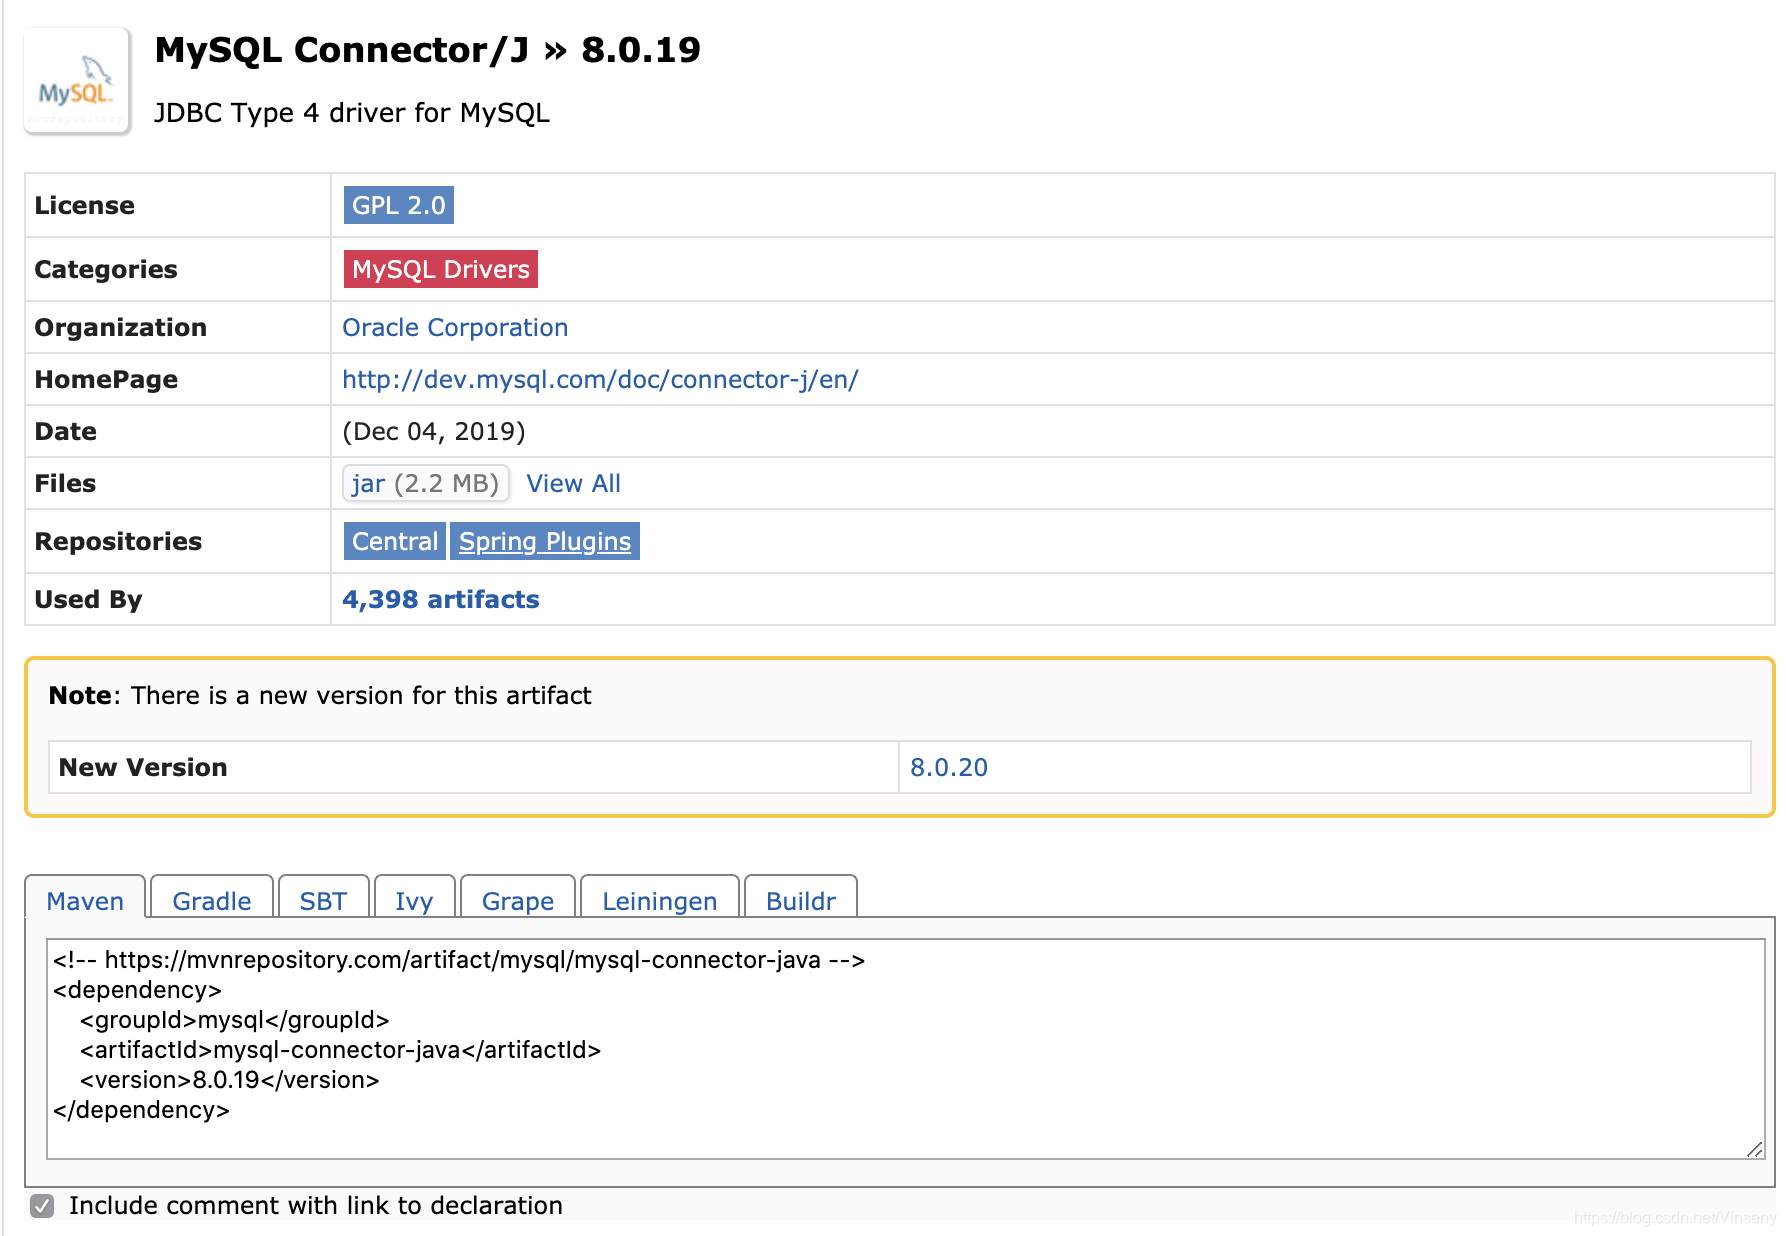This screenshot has width=1786, height=1236.
Task: Open the Oracle Corporation organization link
Action: tap(455, 328)
